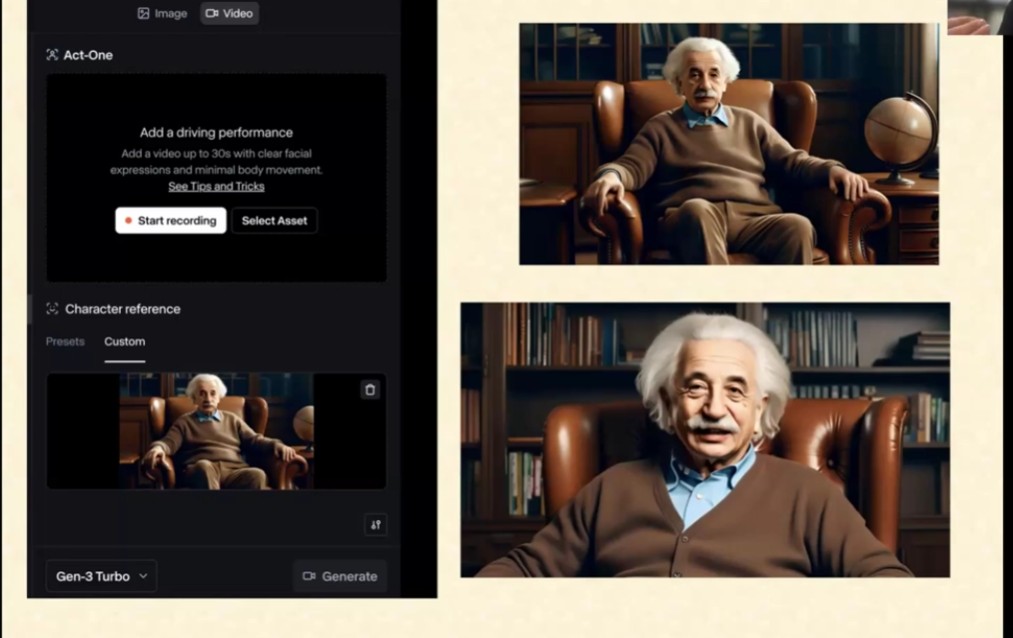Switch to the Image tab
This screenshot has height=638, width=1013.
[162, 13]
